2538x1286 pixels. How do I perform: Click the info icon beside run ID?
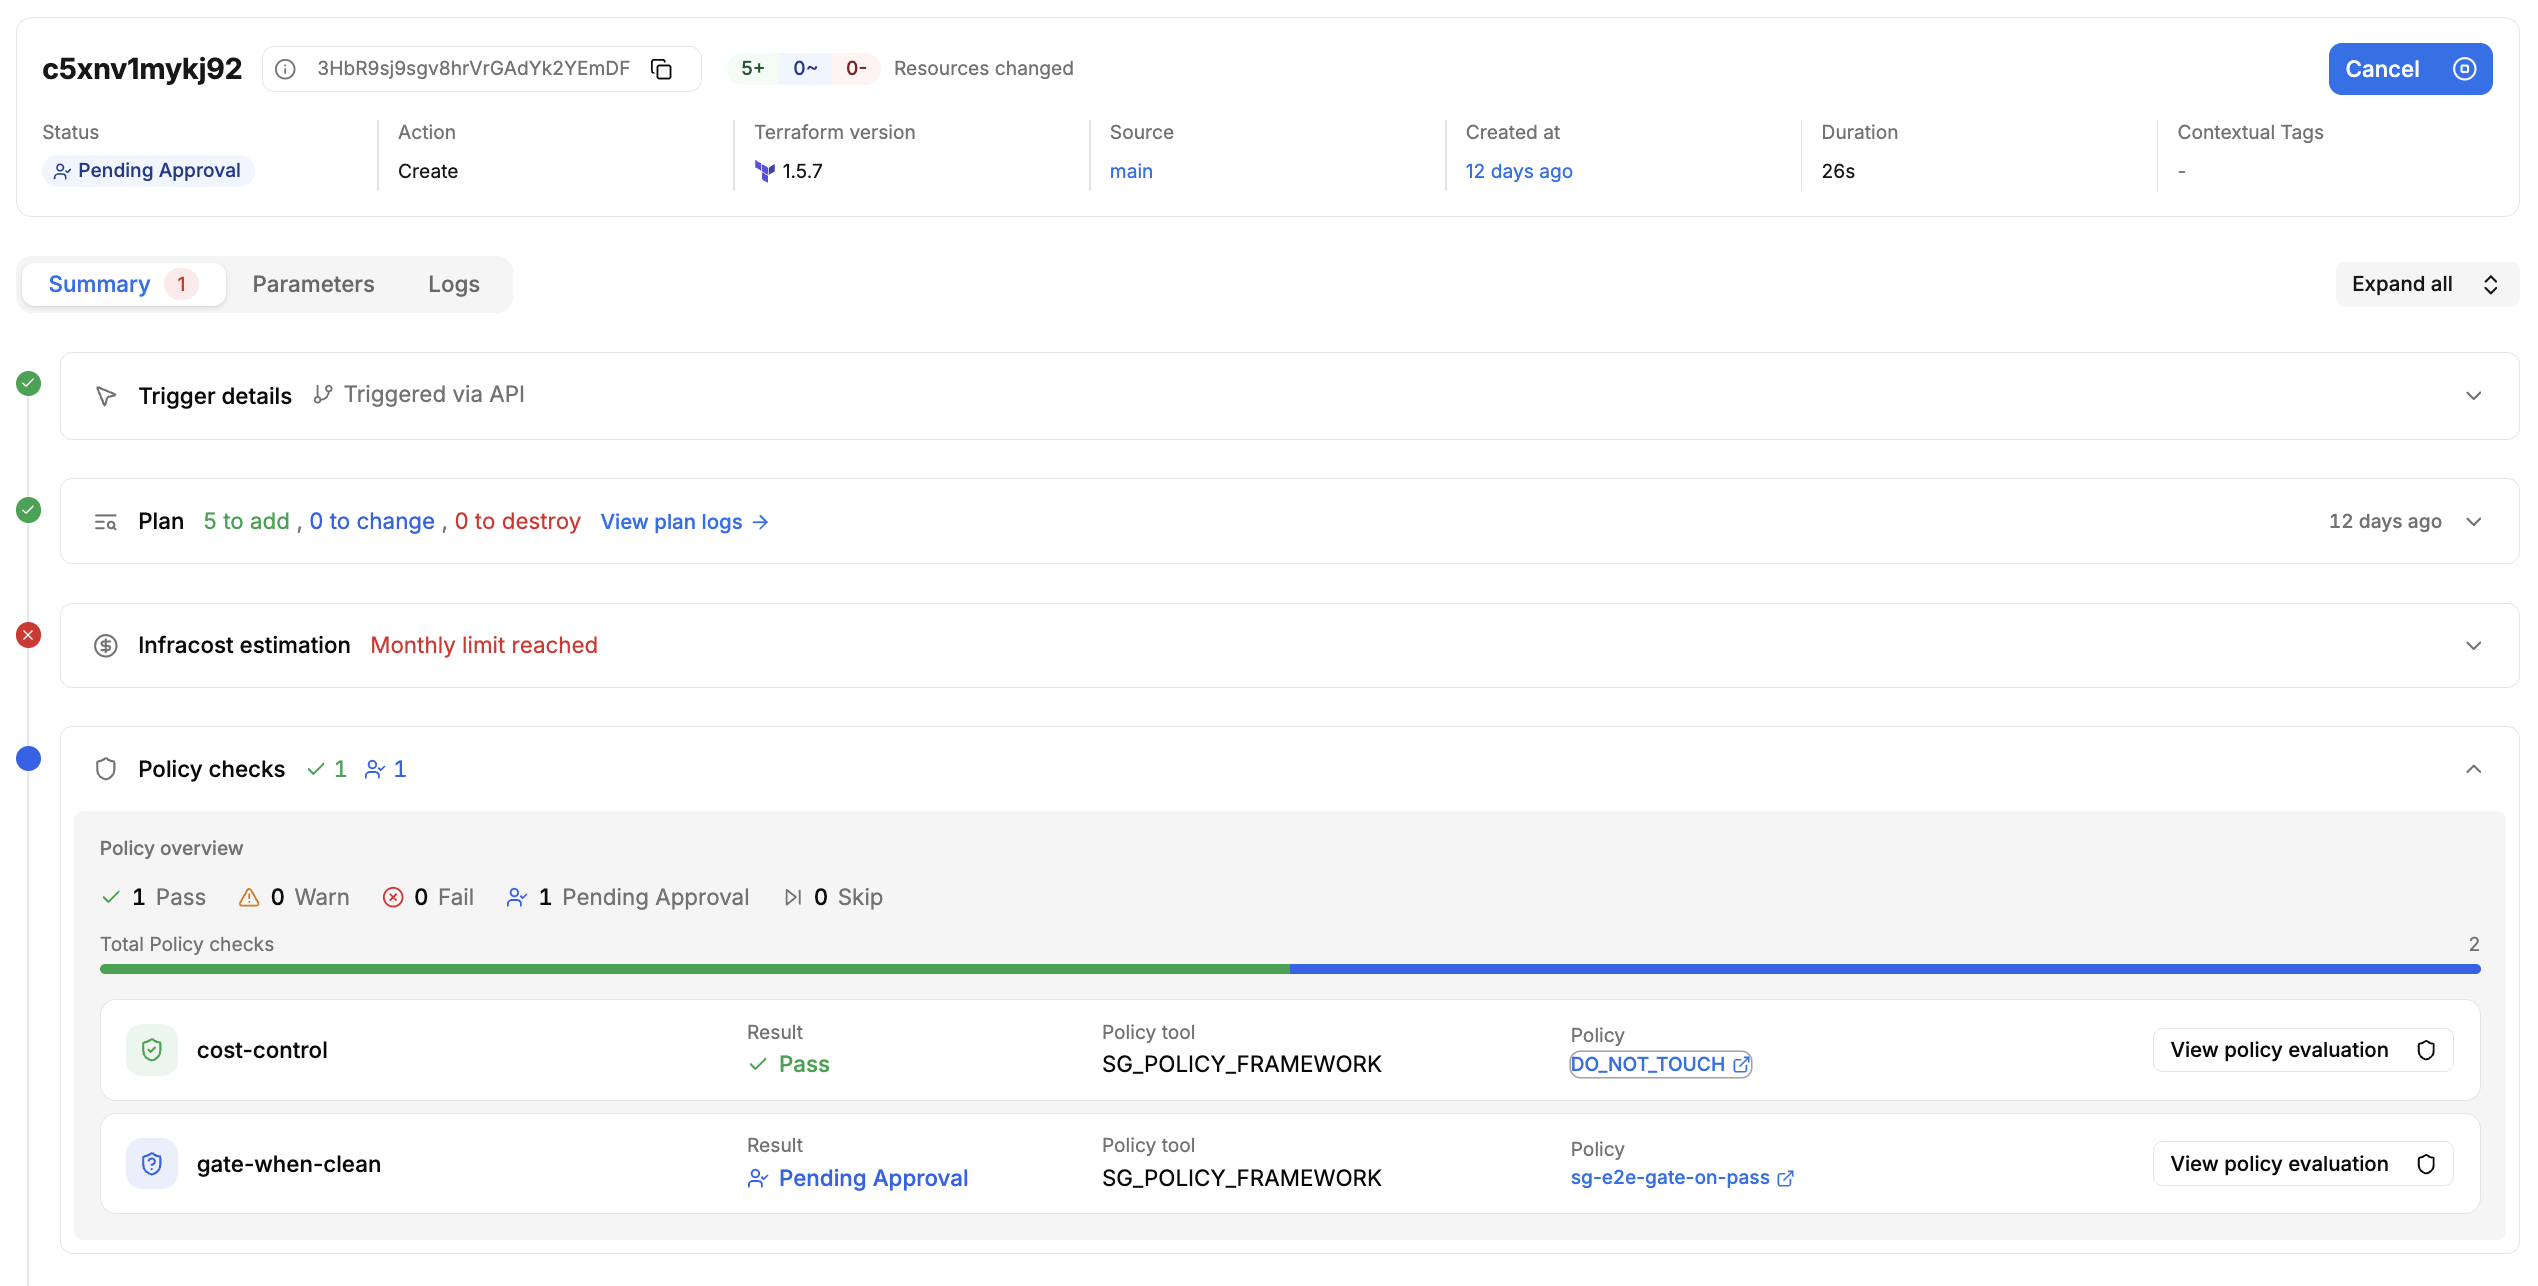285,69
